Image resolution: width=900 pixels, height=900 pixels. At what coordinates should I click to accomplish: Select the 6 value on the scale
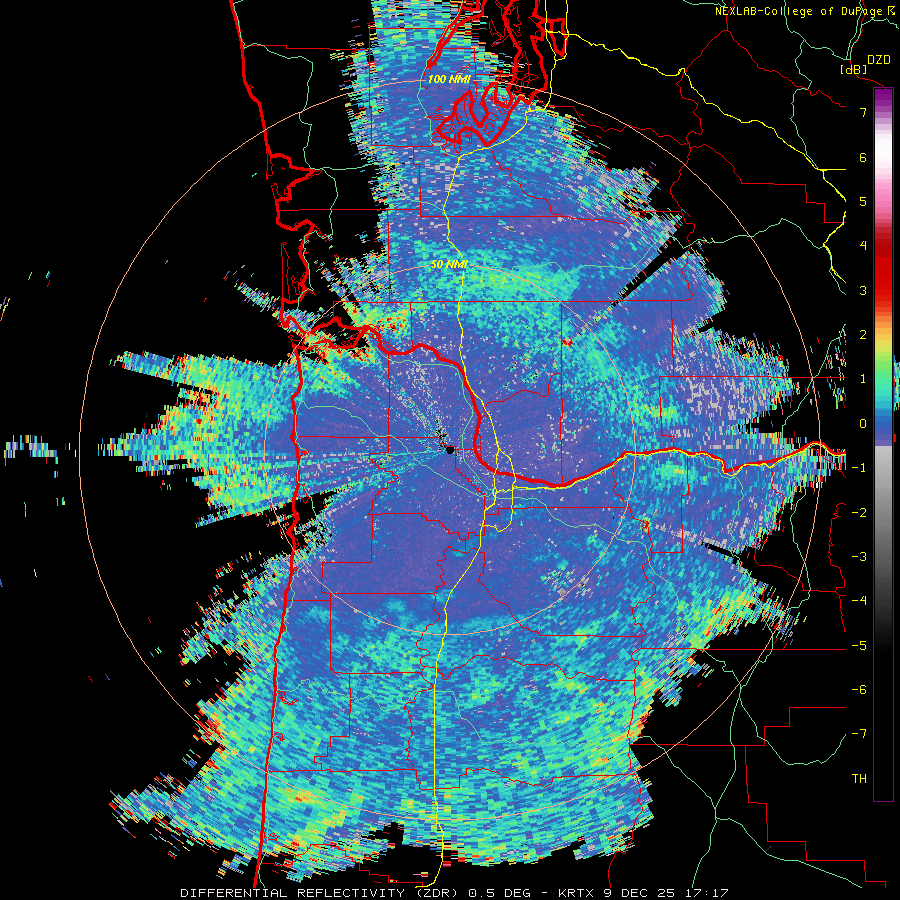tap(863, 157)
